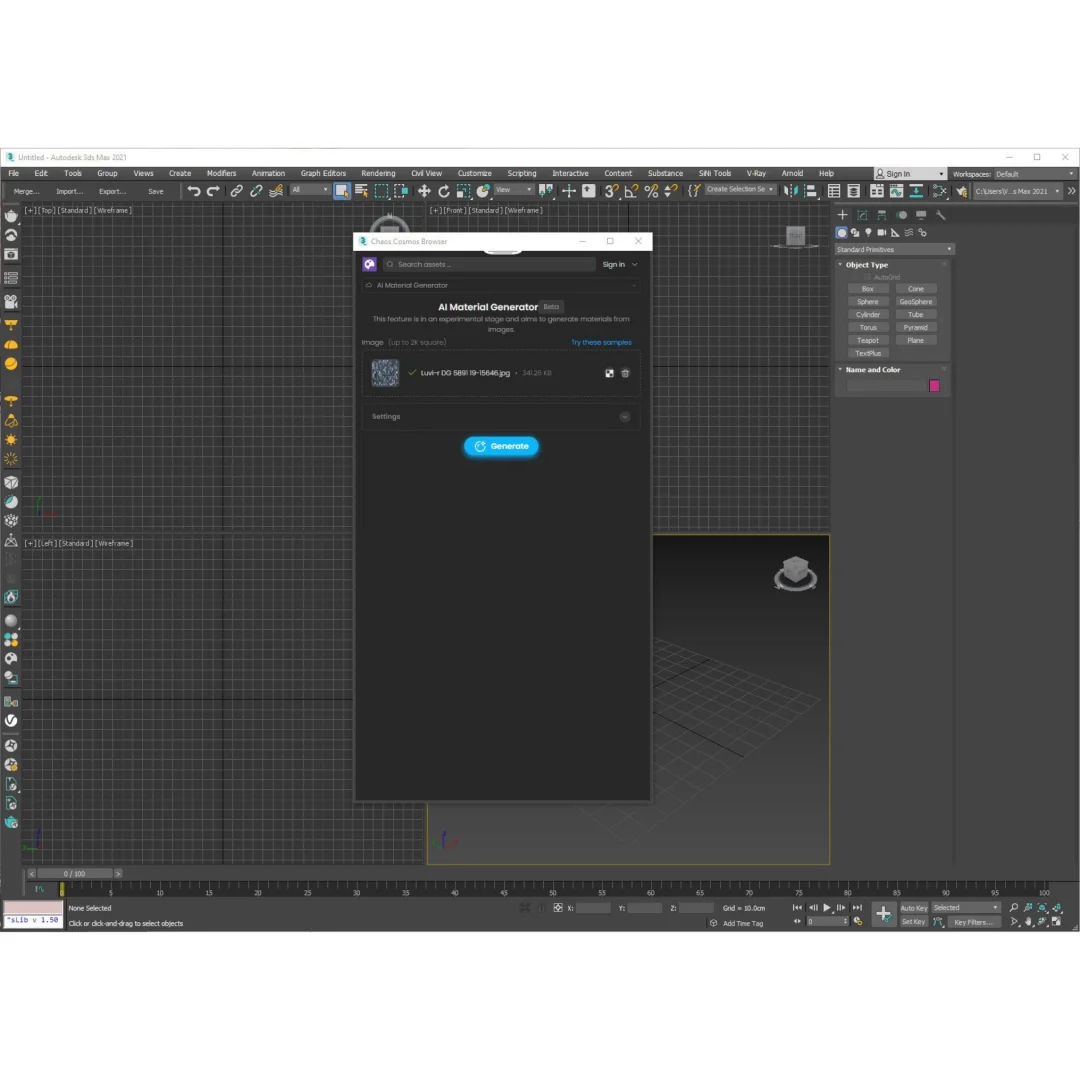This screenshot has height=1080, width=1080.
Task: Open the Standard Primitives dropdown
Action: tap(894, 249)
